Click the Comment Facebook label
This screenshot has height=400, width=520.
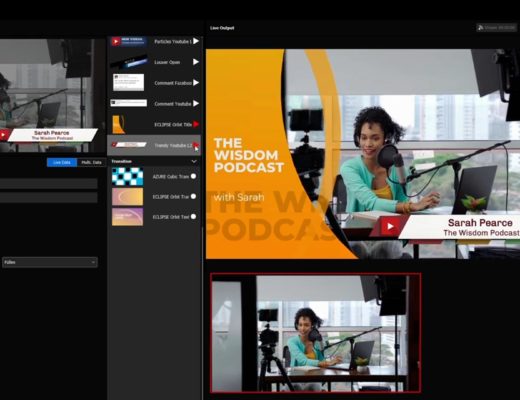[173, 83]
